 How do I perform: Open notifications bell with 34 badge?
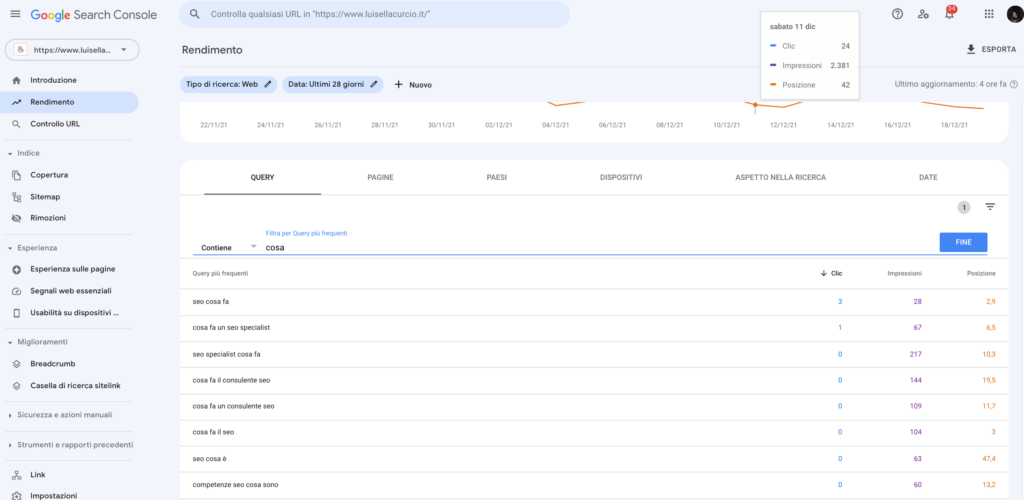pyautogui.click(x=950, y=13)
